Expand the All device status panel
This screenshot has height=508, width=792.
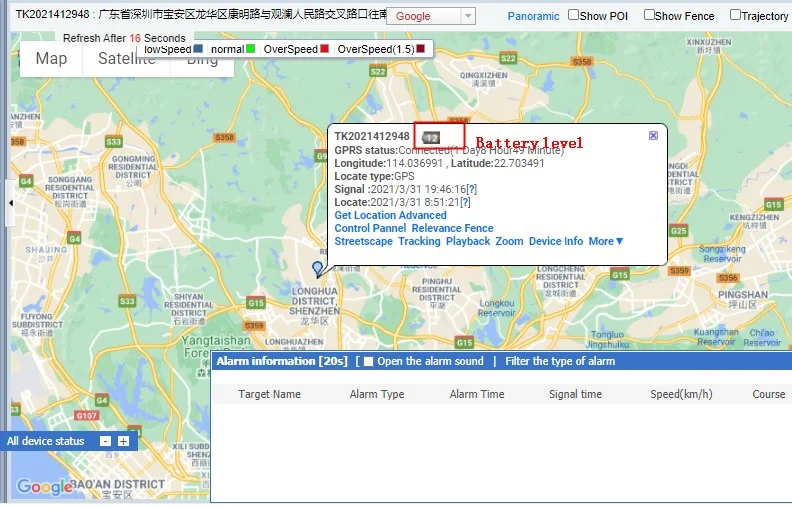(x=123, y=441)
